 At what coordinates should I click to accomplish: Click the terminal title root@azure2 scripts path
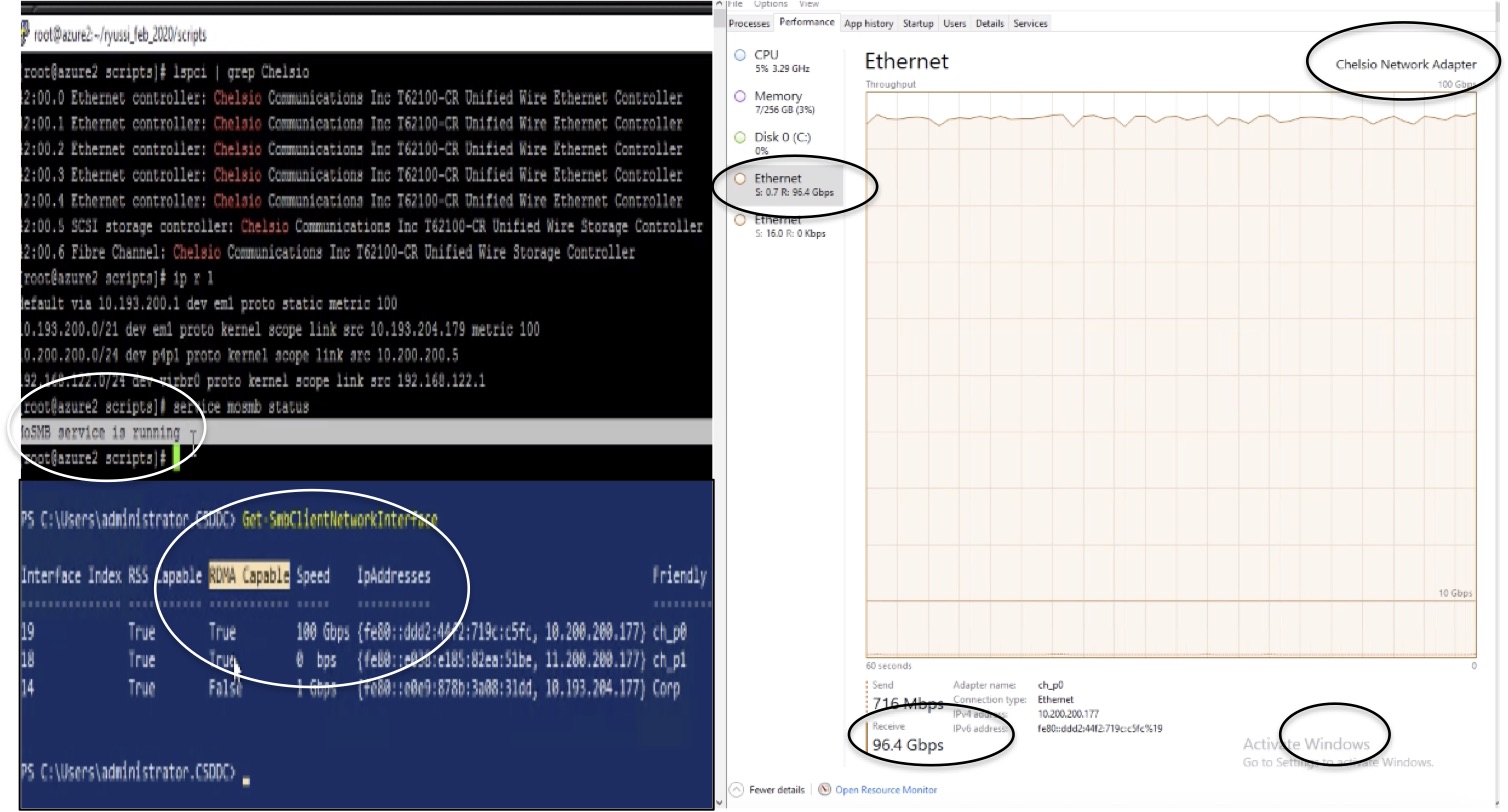[120, 35]
